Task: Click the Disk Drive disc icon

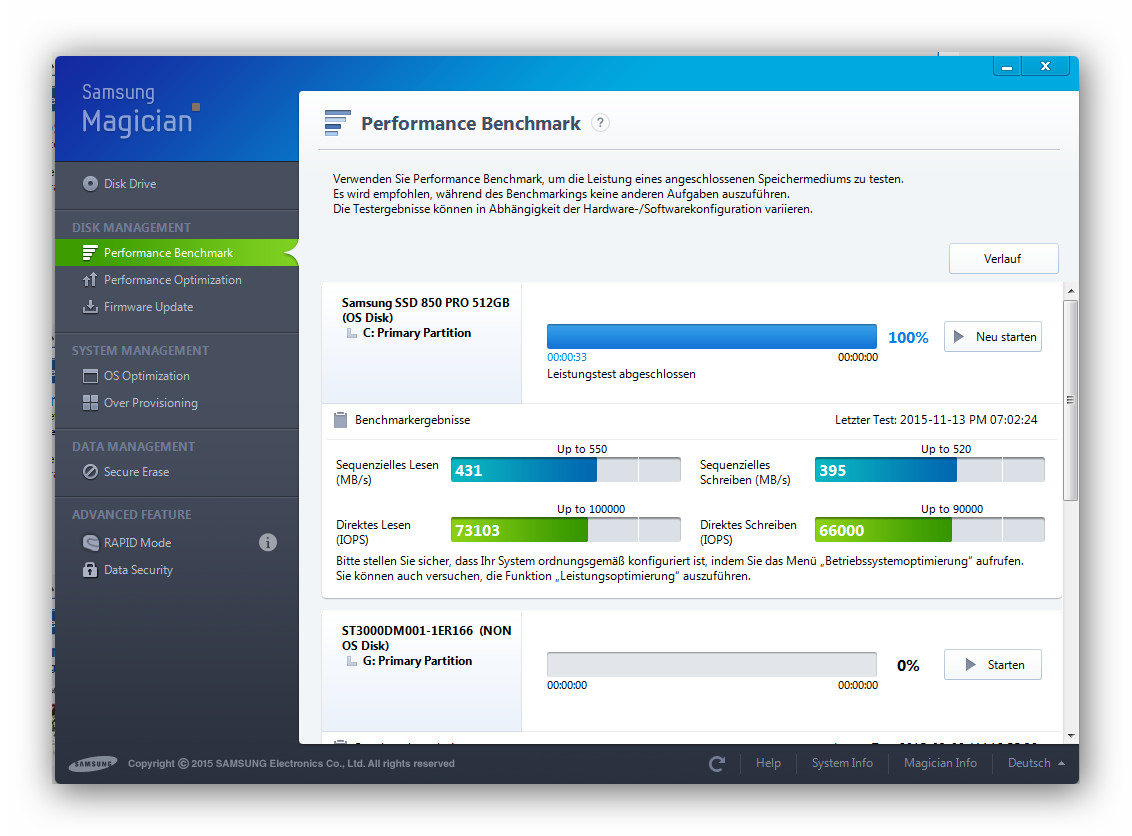Action: click(90, 183)
